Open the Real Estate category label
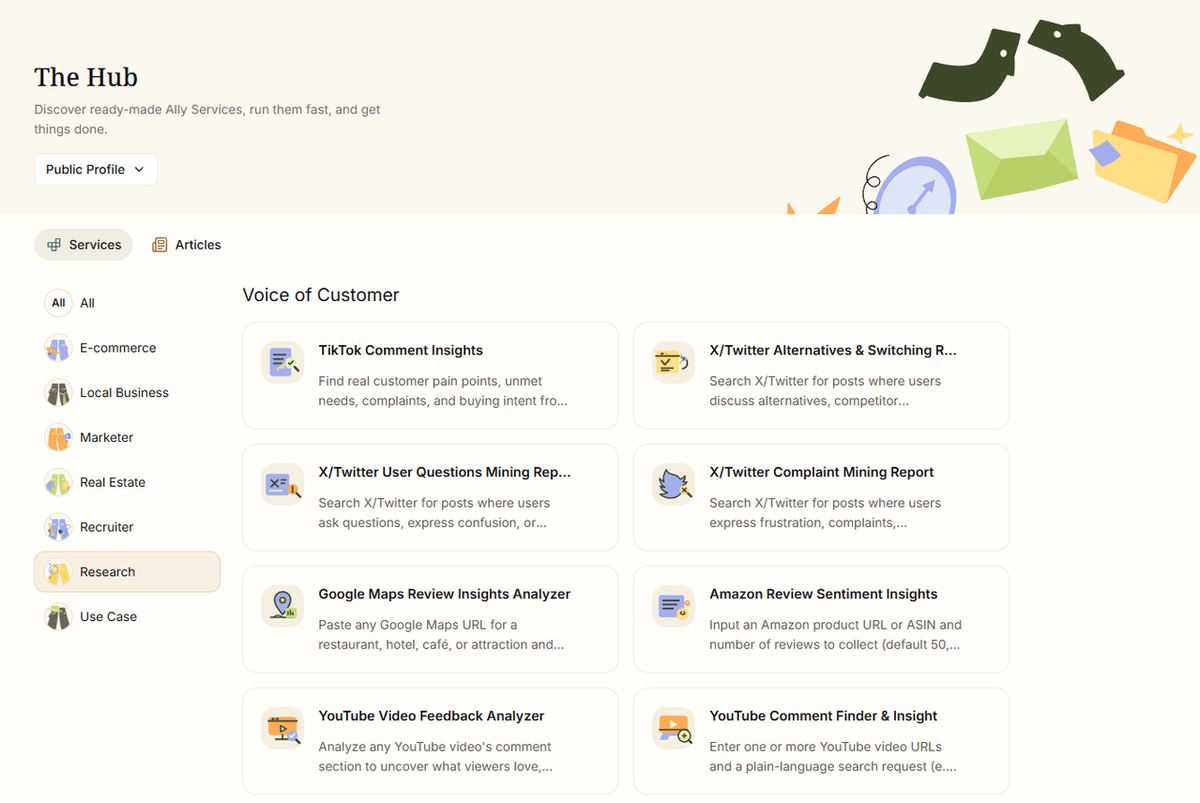 [x=113, y=482]
